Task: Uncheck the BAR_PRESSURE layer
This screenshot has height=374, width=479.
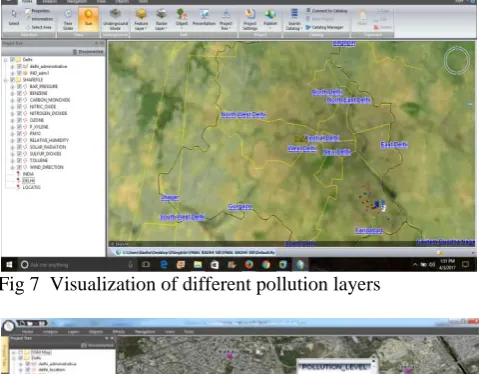Action: tap(19, 86)
